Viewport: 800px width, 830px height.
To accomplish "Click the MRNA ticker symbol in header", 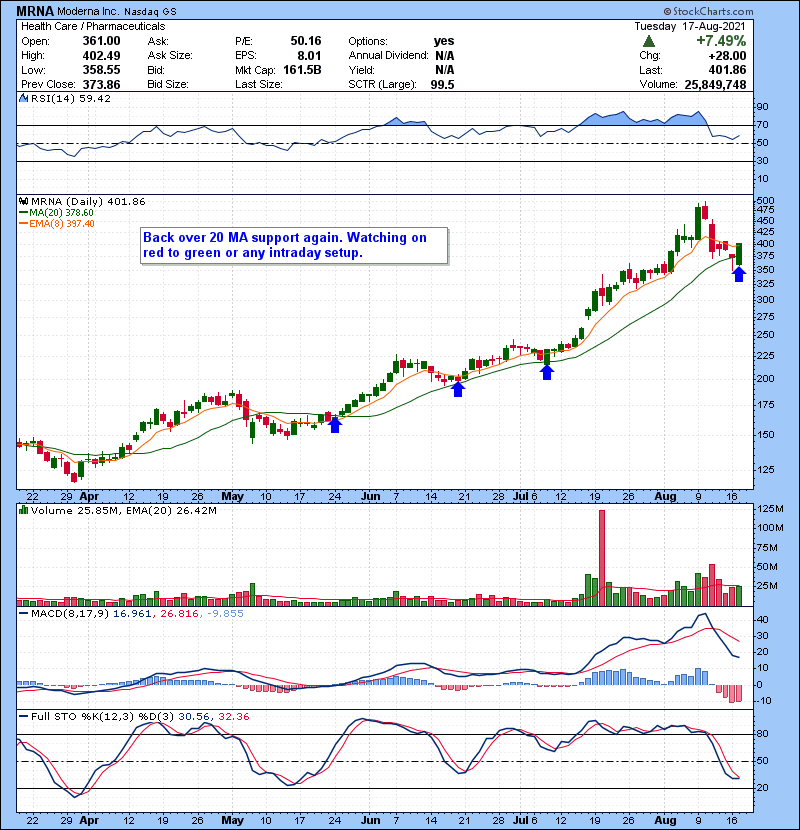I will (x=35, y=11).
